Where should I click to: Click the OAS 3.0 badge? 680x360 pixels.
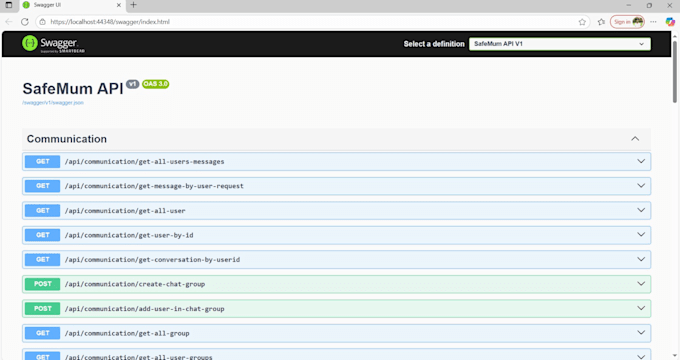coord(155,84)
